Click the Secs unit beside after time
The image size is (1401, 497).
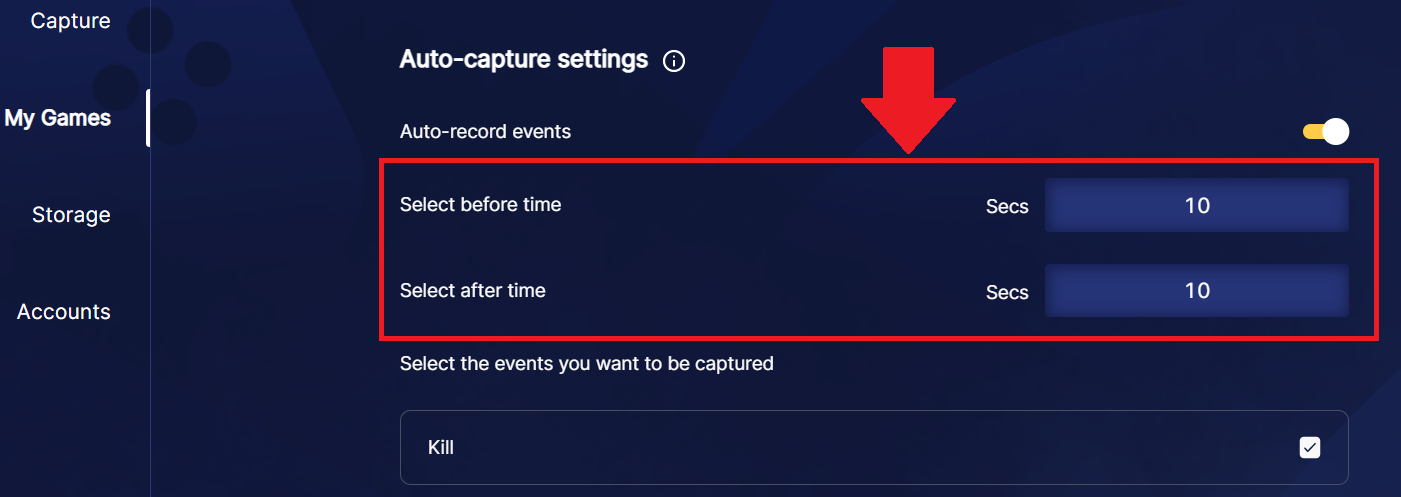point(1006,292)
